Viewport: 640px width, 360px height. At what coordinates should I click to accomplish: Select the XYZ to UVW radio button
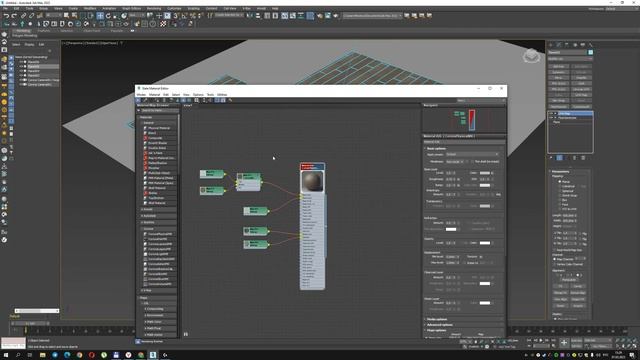pyautogui.click(x=560, y=209)
